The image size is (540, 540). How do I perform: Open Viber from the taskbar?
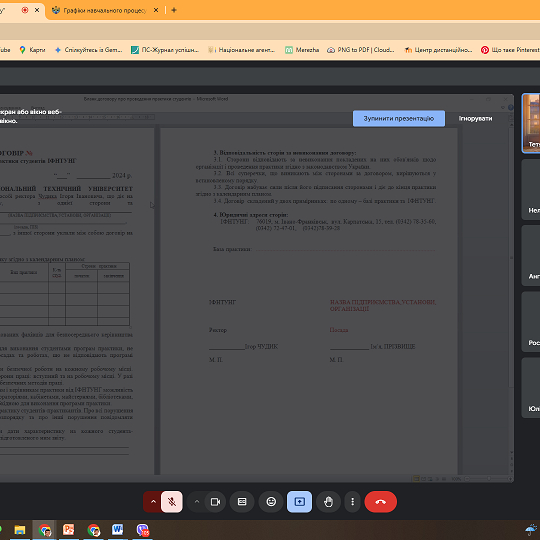tap(142, 530)
